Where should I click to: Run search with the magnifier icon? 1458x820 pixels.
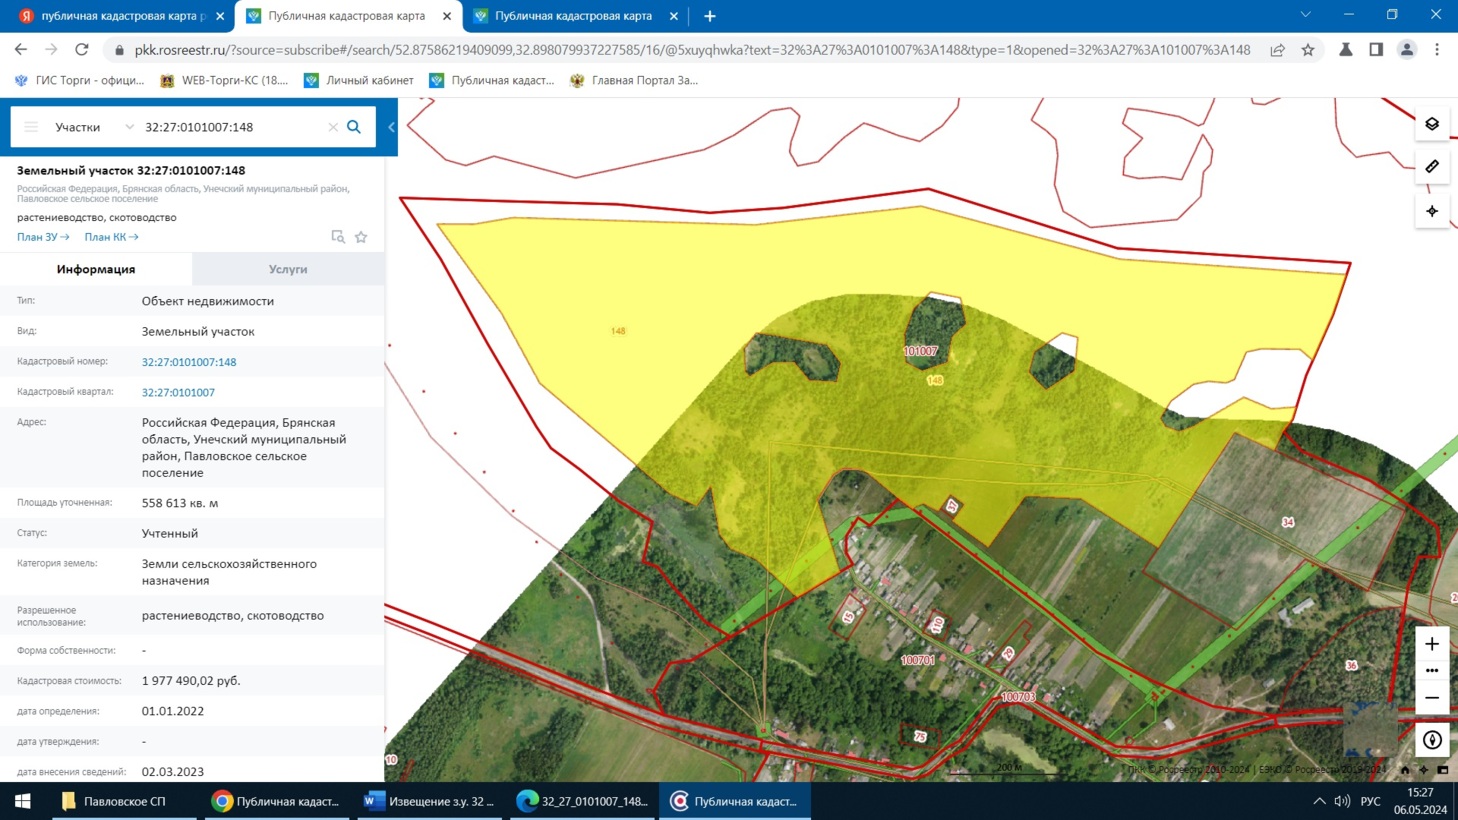[354, 127]
